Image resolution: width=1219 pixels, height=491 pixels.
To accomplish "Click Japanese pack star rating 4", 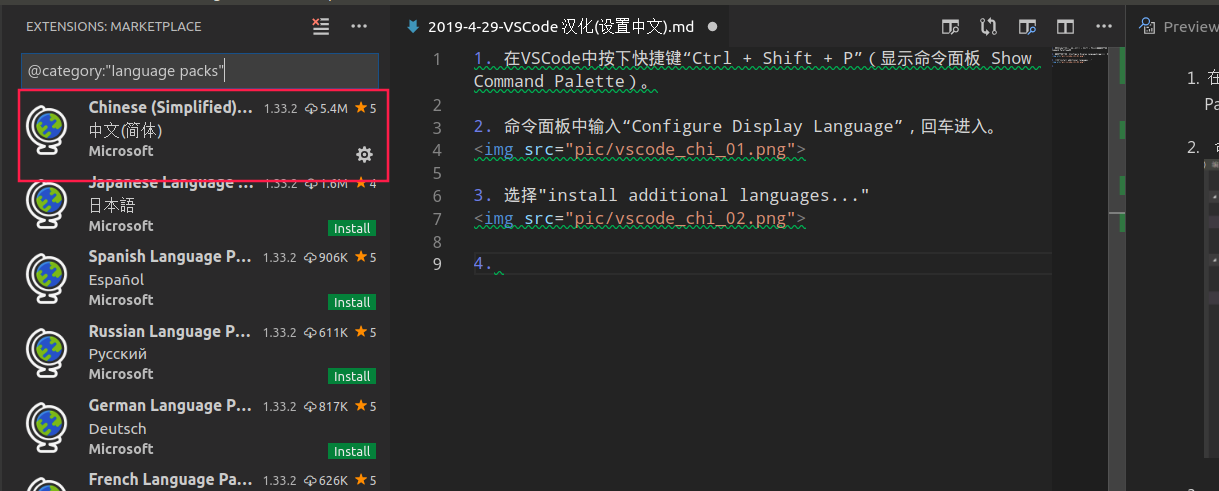I will point(366,183).
